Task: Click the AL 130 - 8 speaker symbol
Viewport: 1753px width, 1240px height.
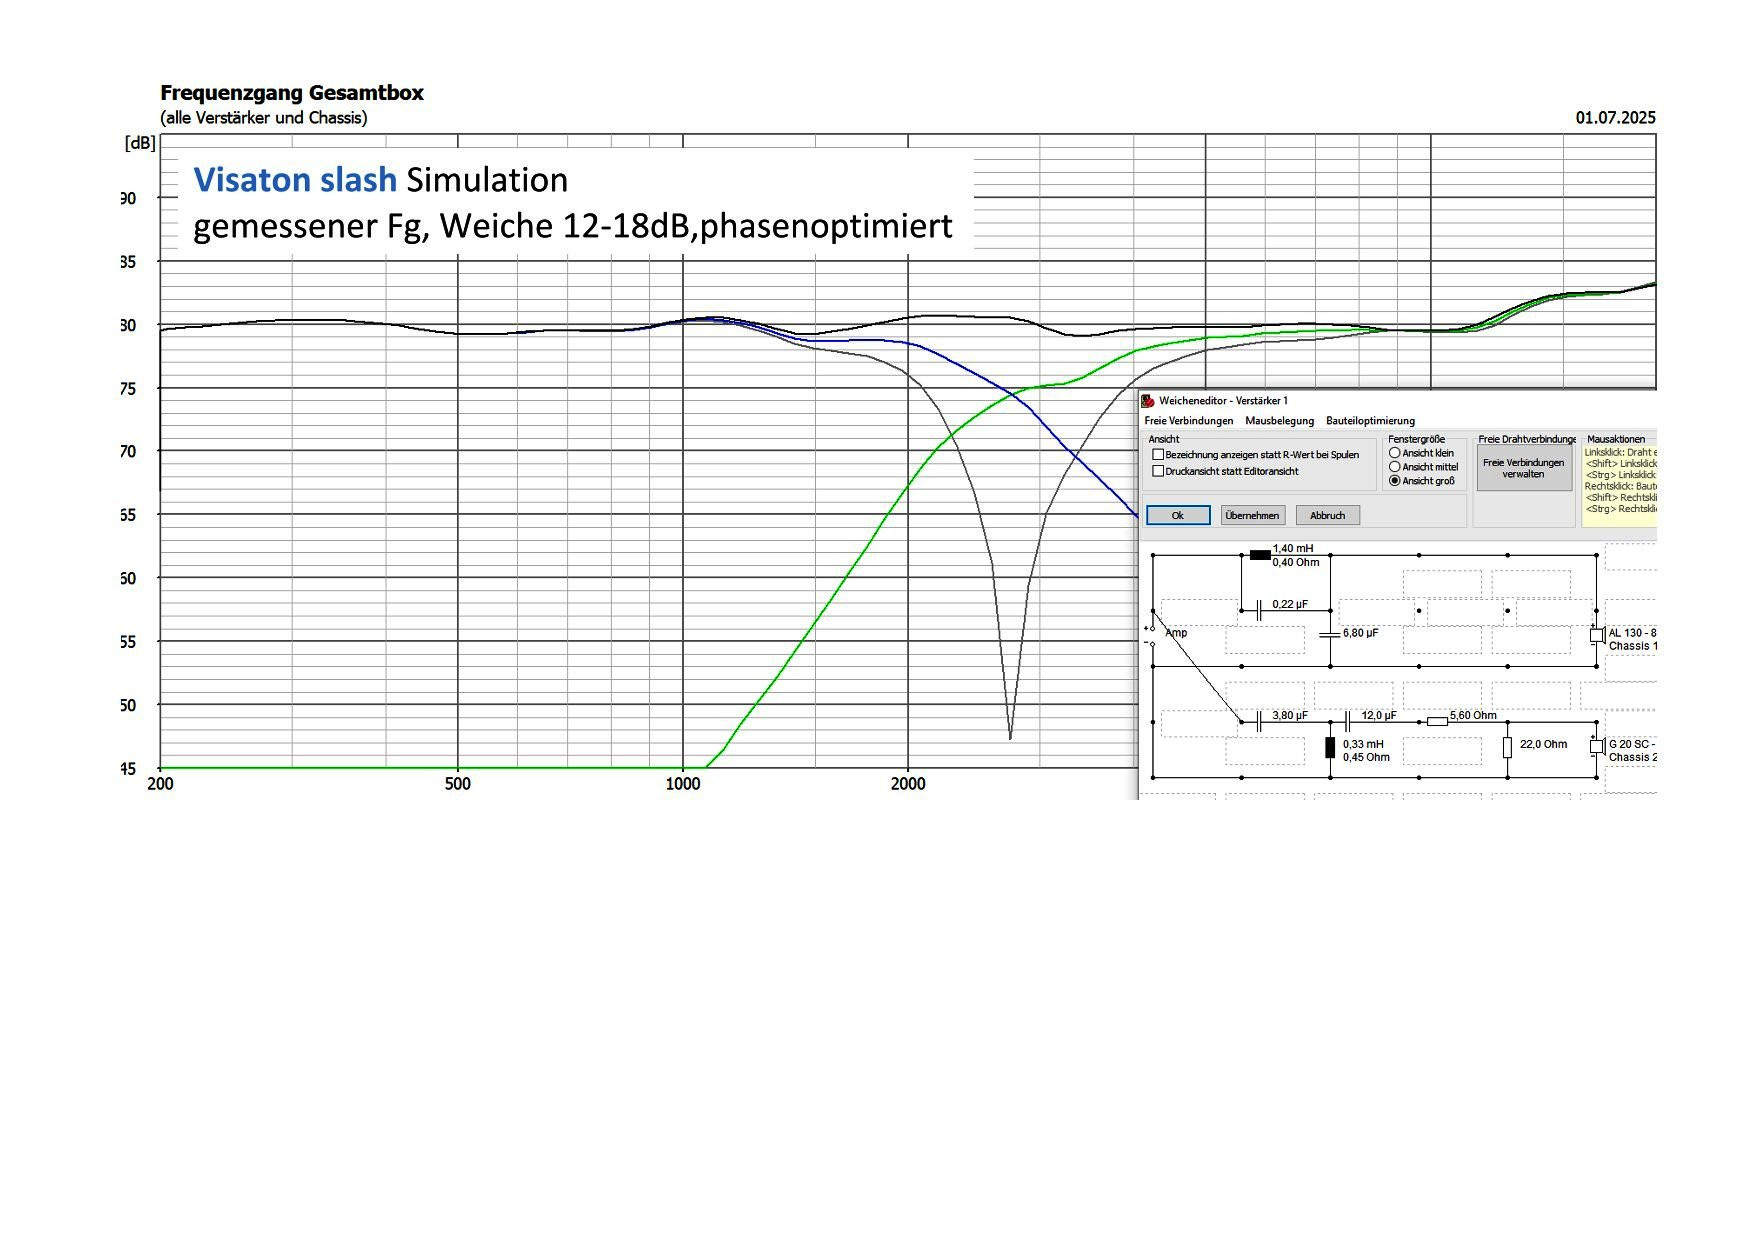Action: pyautogui.click(x=1597, y=634)
